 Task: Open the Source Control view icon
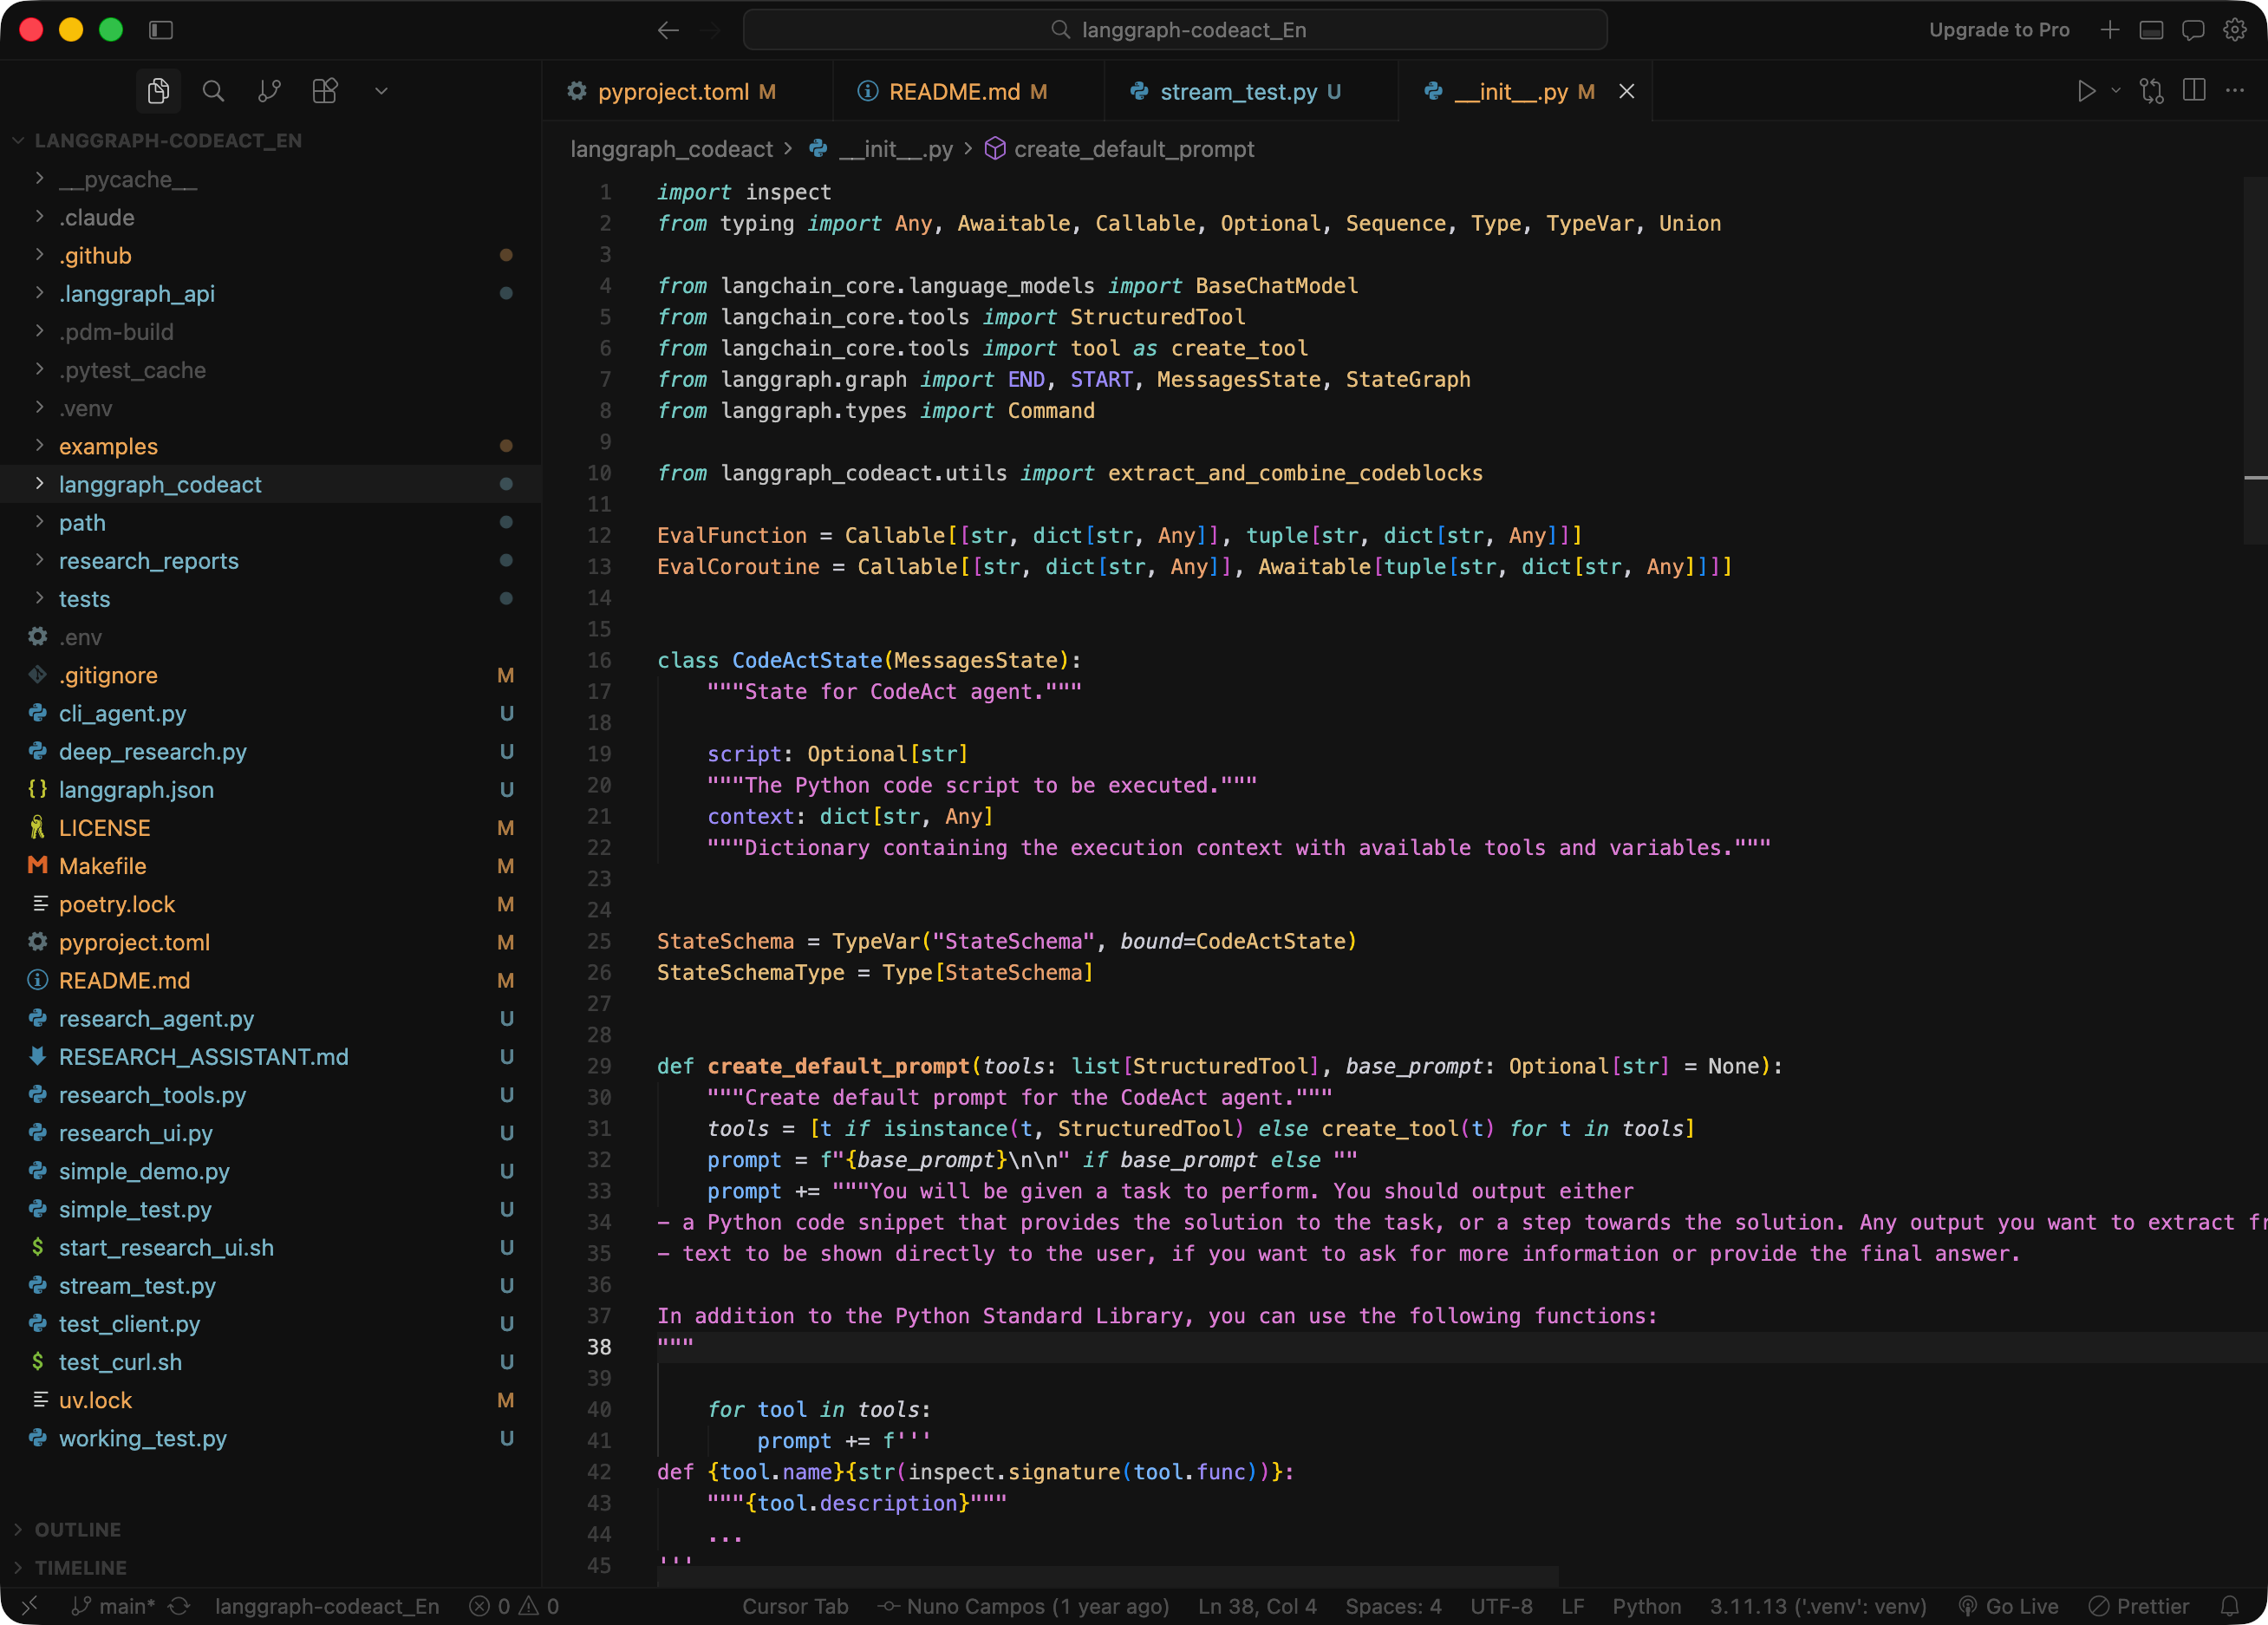(x=269, y=91)
